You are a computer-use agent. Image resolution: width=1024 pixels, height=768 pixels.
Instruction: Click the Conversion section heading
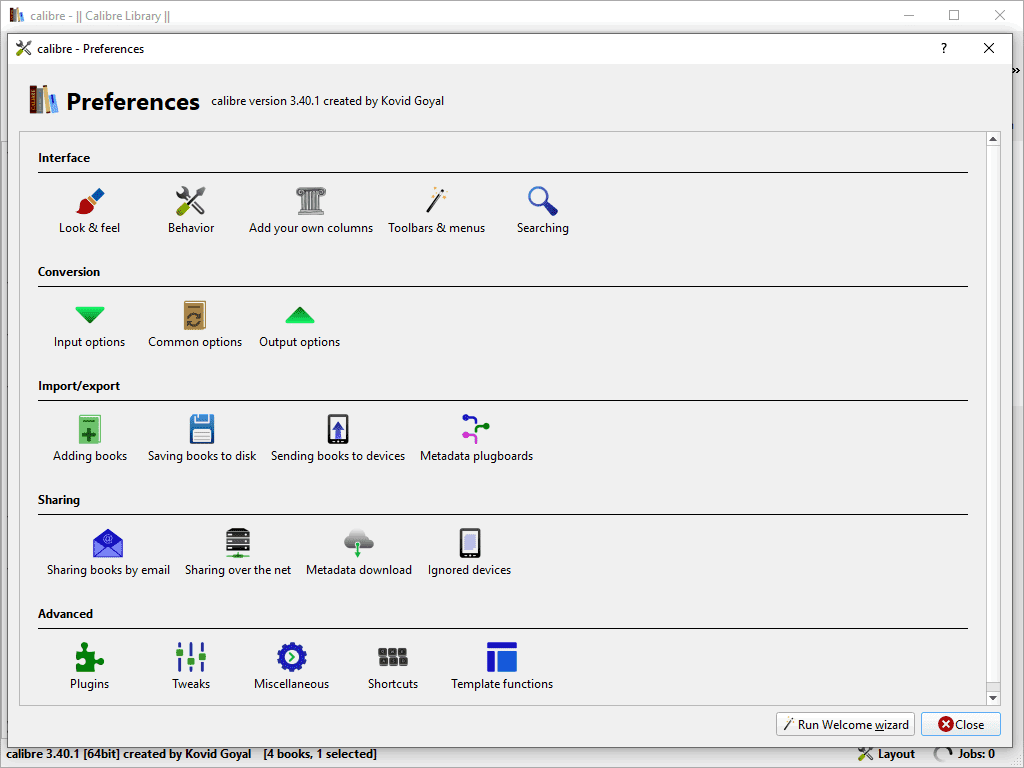pyautogui.click(x=69, y=272)
